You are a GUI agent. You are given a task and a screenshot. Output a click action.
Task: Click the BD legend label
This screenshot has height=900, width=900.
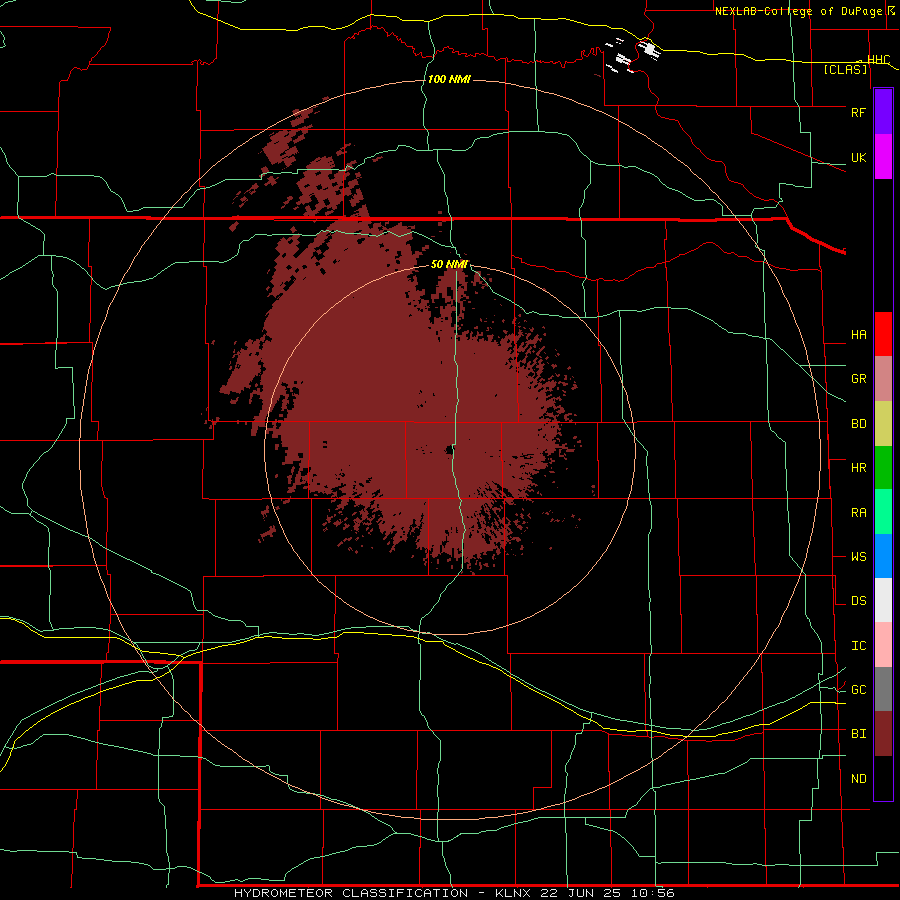(858, 424)
